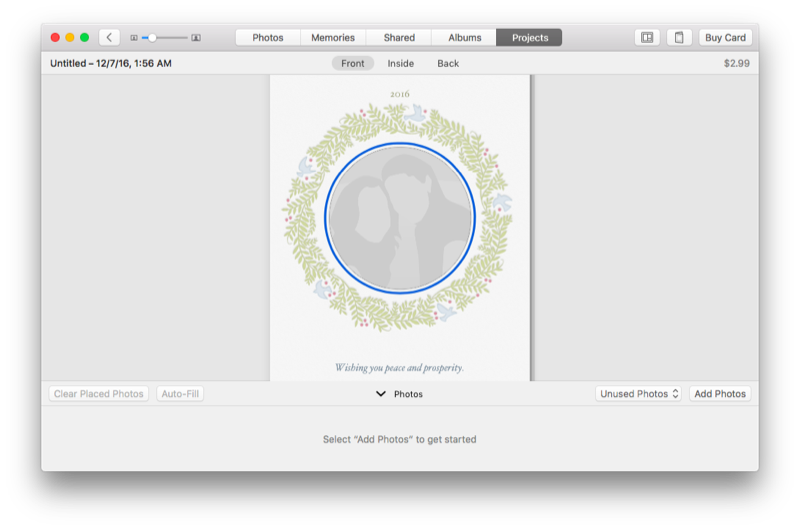
Task: Select the Front card view
Action: tap(353, 63)
